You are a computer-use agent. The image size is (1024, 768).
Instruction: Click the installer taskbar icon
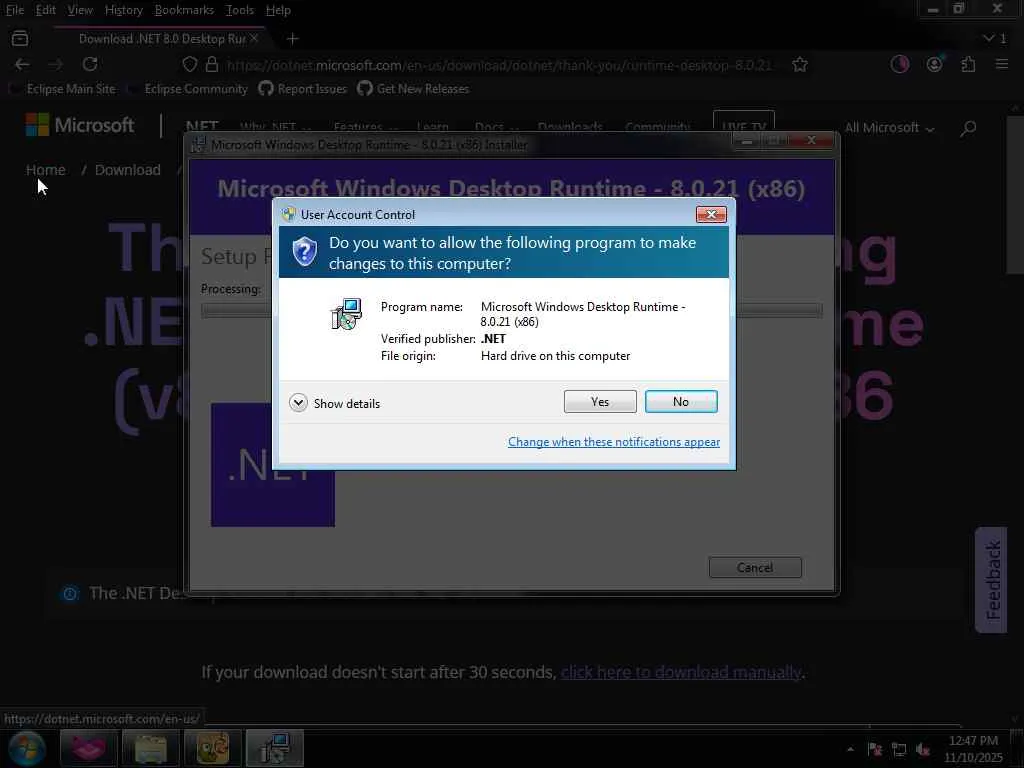275,748
